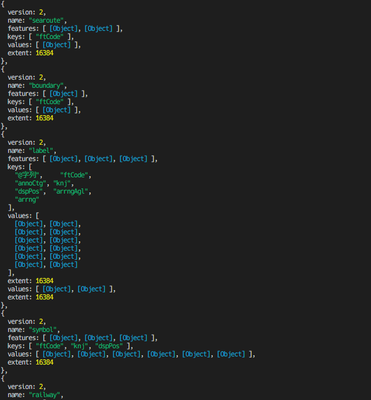Select extent value 16384 of searoute block
Image resolution: width=371 pixels, height=400 pixels.
pos(44,53)
